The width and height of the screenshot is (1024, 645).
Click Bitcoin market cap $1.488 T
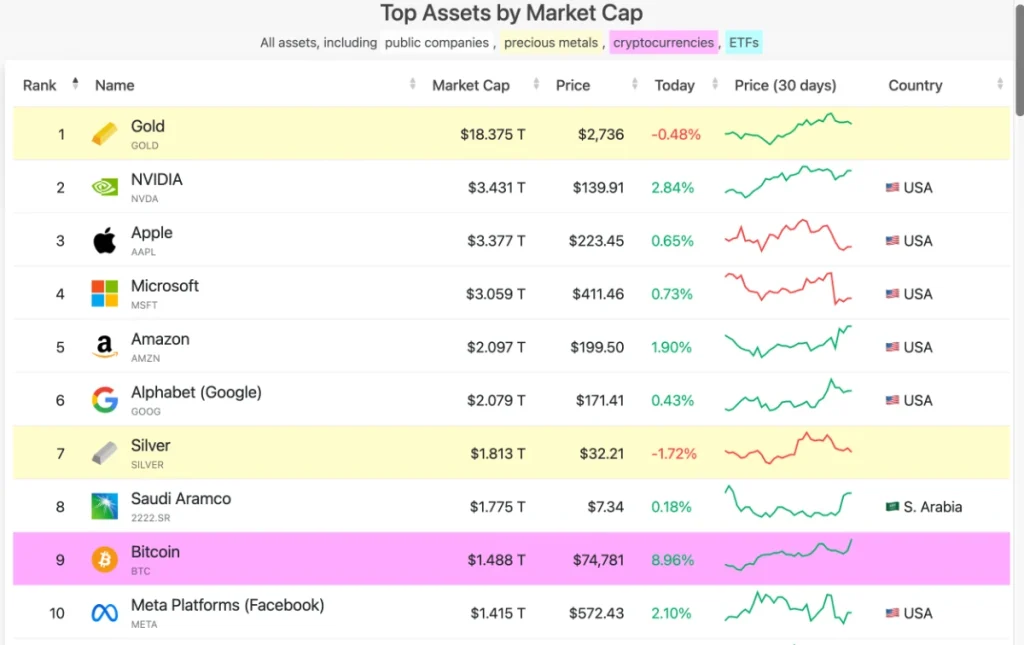[496, 560]
